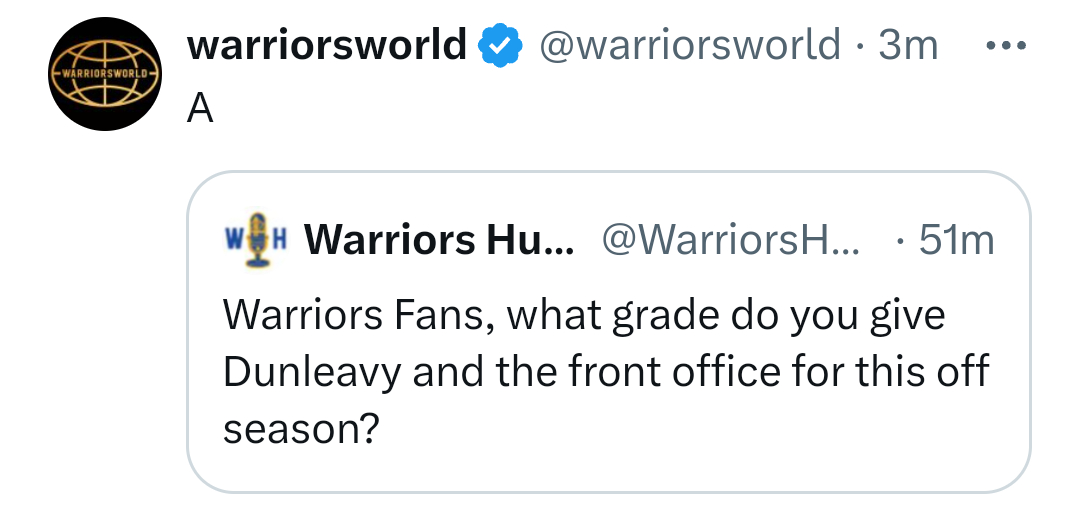
Task: Click the WARRIORSWORLD banner text in the avatar
Action: [105, 74]
